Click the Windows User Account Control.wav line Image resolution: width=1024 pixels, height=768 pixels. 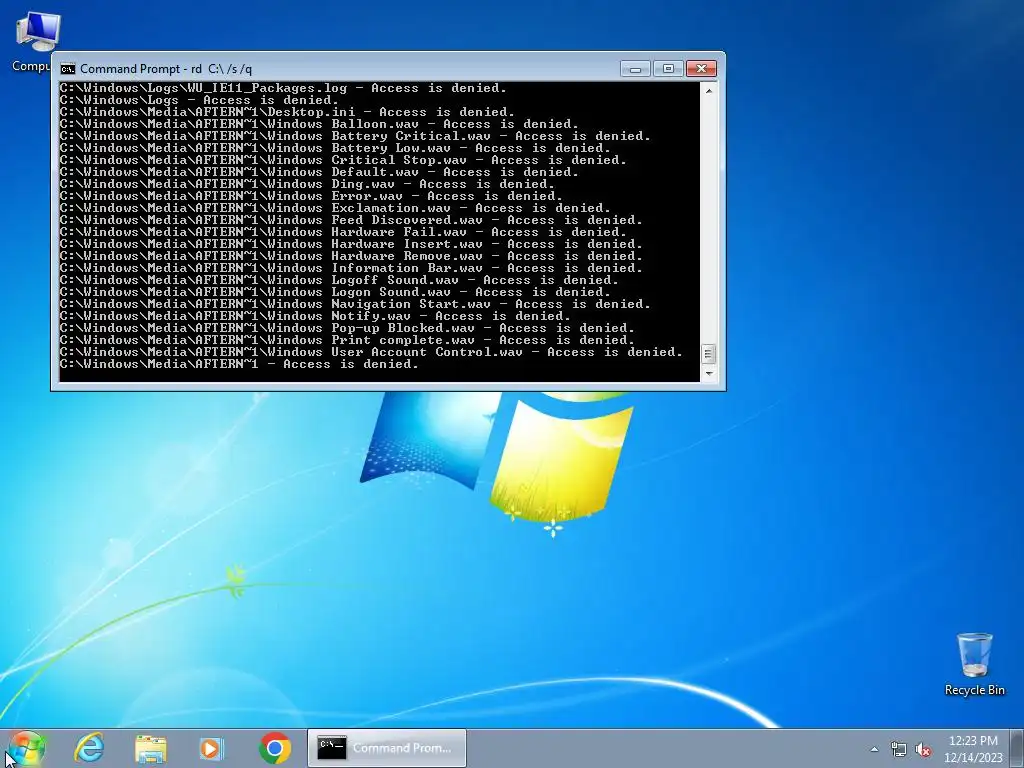pyautogui.click(x=371, y=351)
